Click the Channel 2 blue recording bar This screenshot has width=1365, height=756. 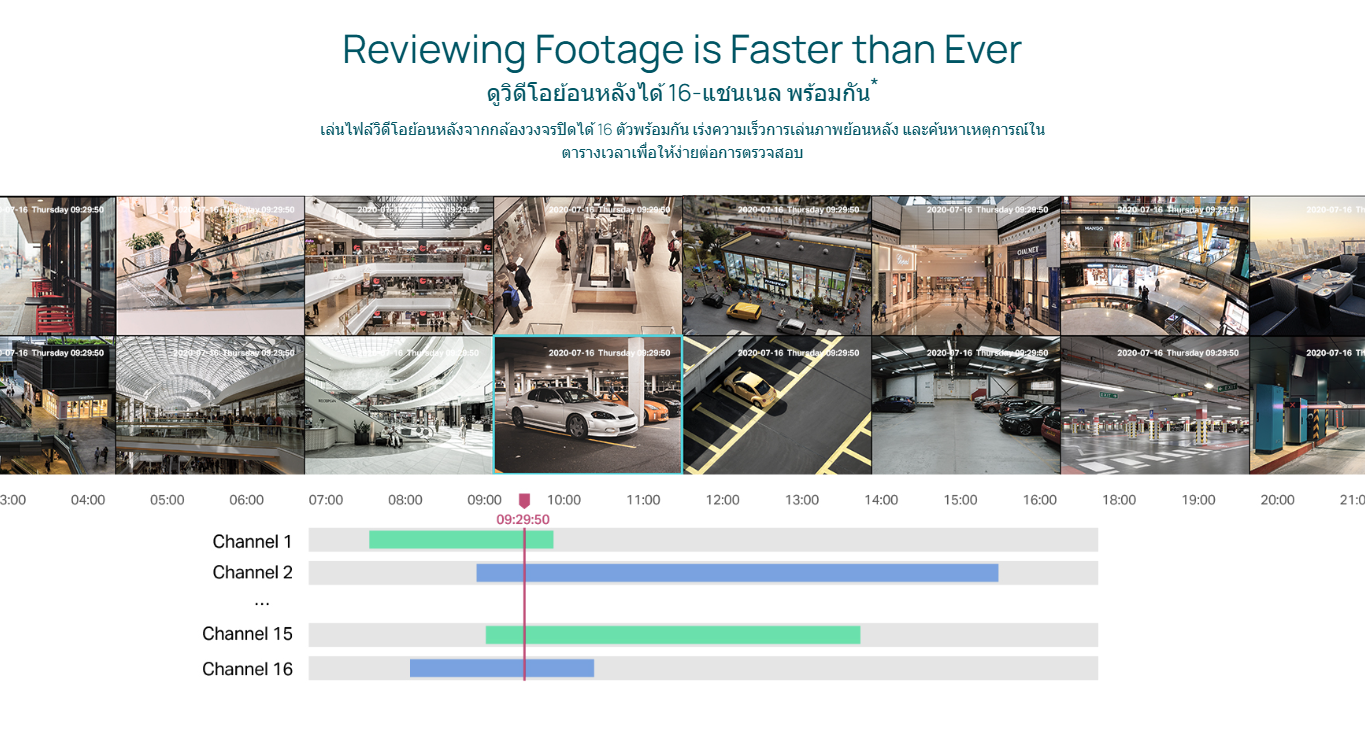pyautogui.click(x=737, y=573)
